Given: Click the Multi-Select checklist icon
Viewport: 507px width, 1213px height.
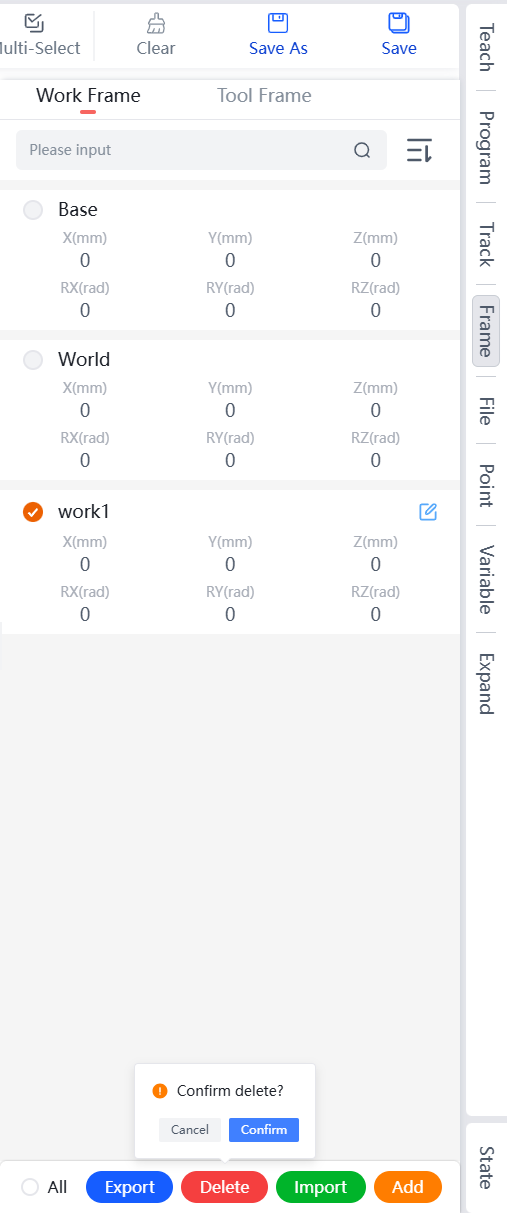Looking at the screenshot, I should pos(34,21).
